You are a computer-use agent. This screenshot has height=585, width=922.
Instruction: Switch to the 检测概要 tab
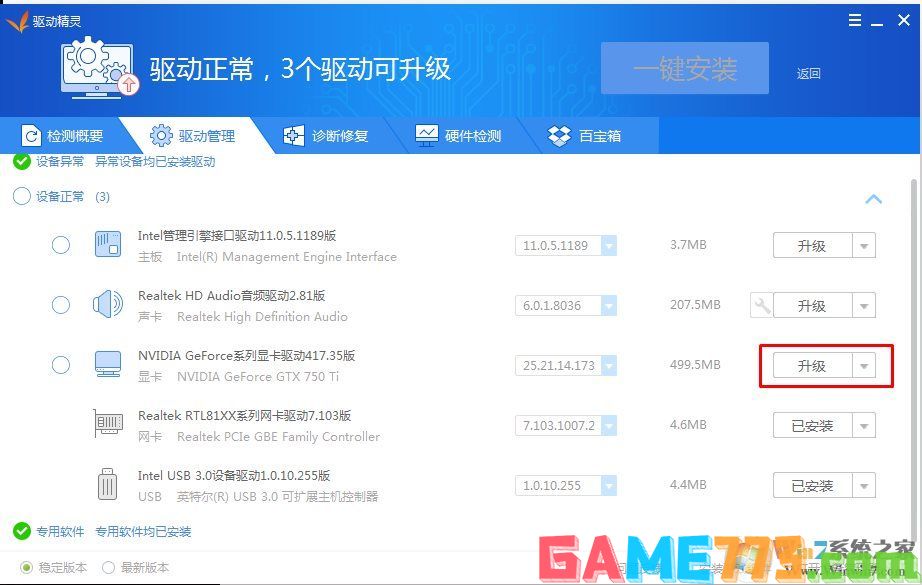tap(63, 136)
